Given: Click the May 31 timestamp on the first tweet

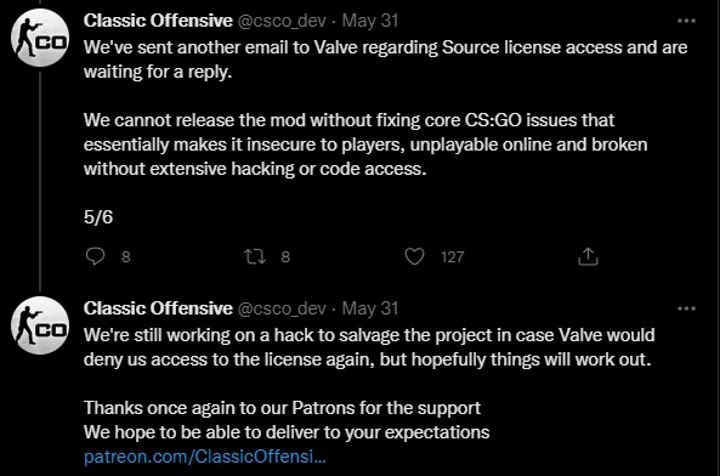Looking at the screenshot, I should pos(370,21).
